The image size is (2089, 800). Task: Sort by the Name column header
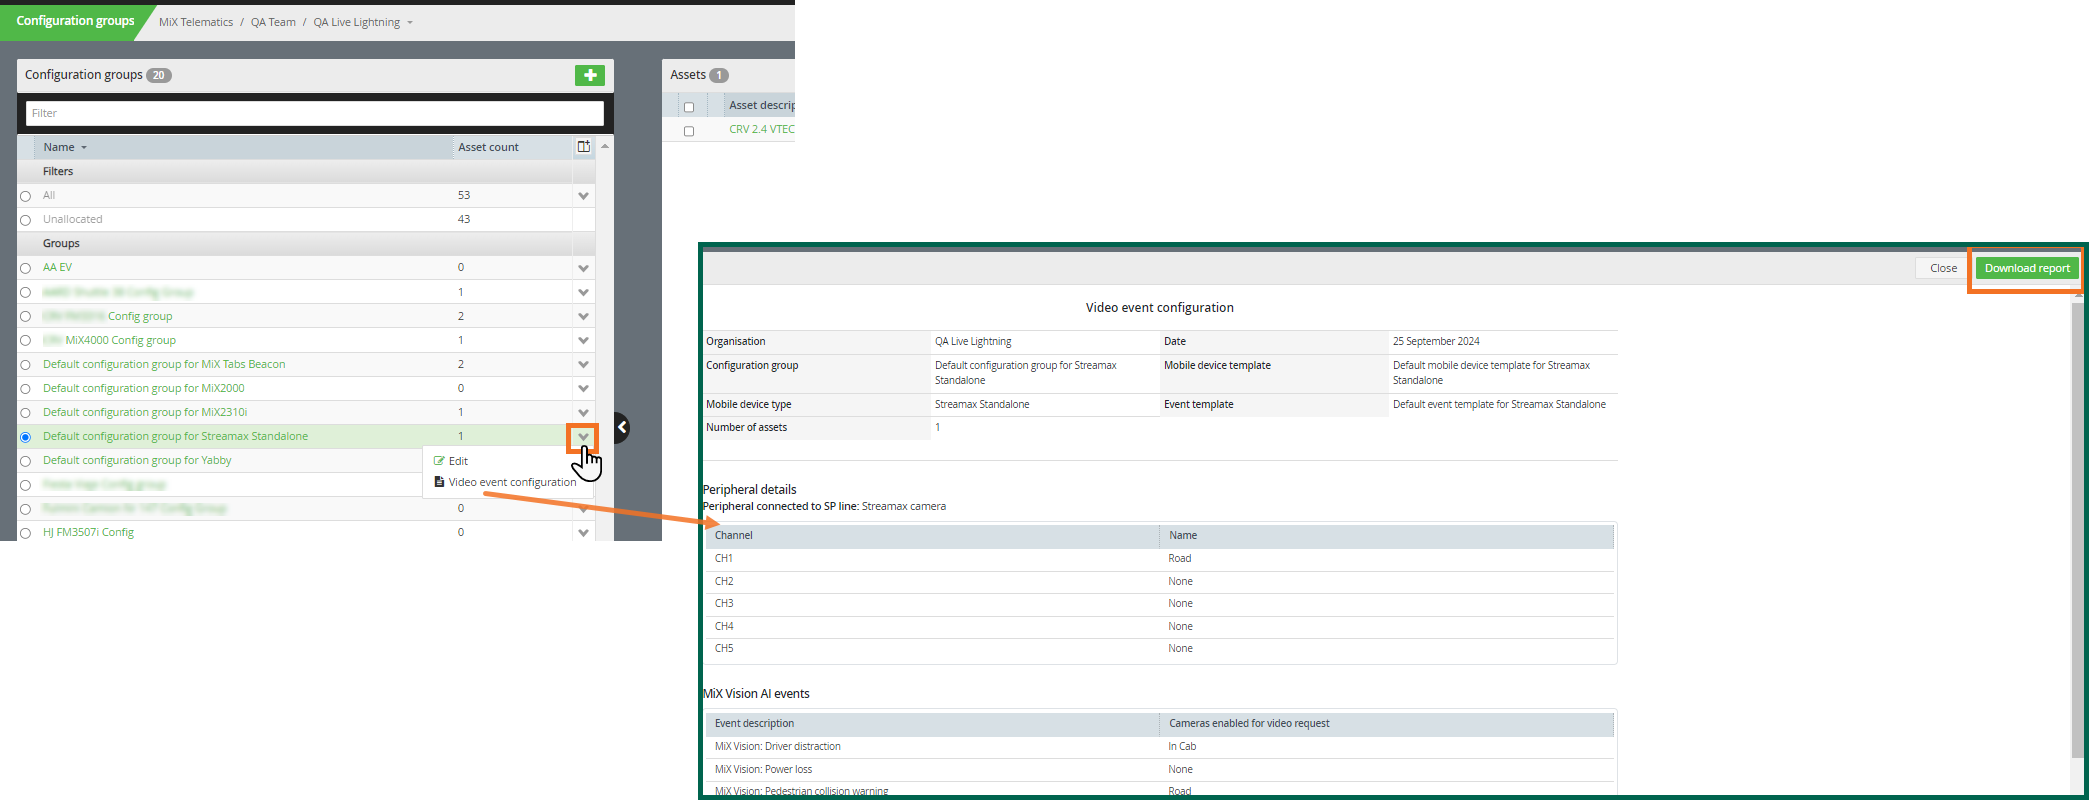tap(59, 147)
